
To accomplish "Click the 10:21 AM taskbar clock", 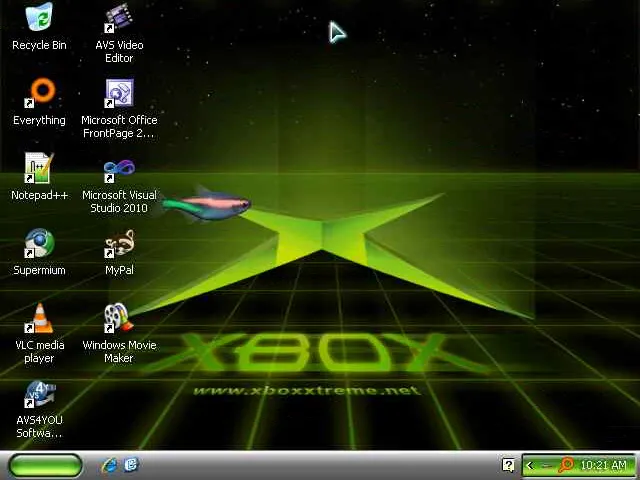I will click(603, 465).
